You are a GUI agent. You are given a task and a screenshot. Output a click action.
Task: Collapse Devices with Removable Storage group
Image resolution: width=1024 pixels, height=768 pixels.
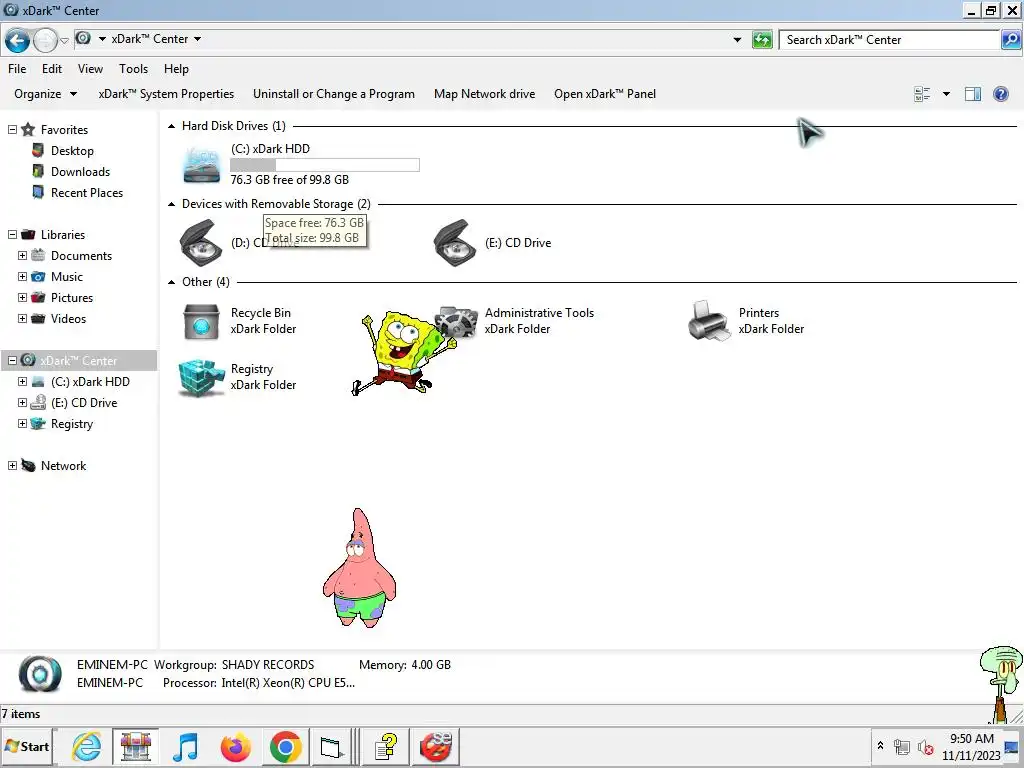172,204
